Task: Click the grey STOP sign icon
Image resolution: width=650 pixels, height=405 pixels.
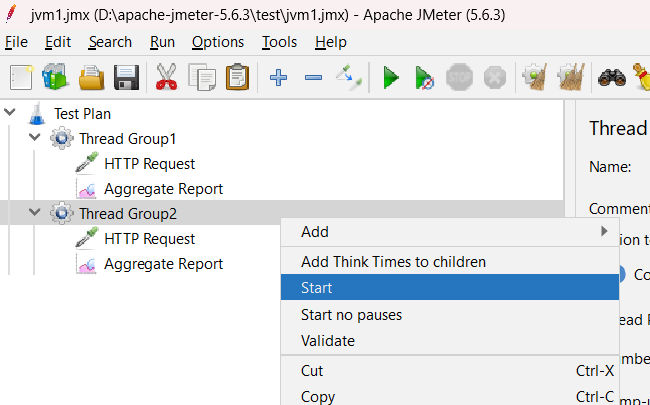Action: click(459, 77)
